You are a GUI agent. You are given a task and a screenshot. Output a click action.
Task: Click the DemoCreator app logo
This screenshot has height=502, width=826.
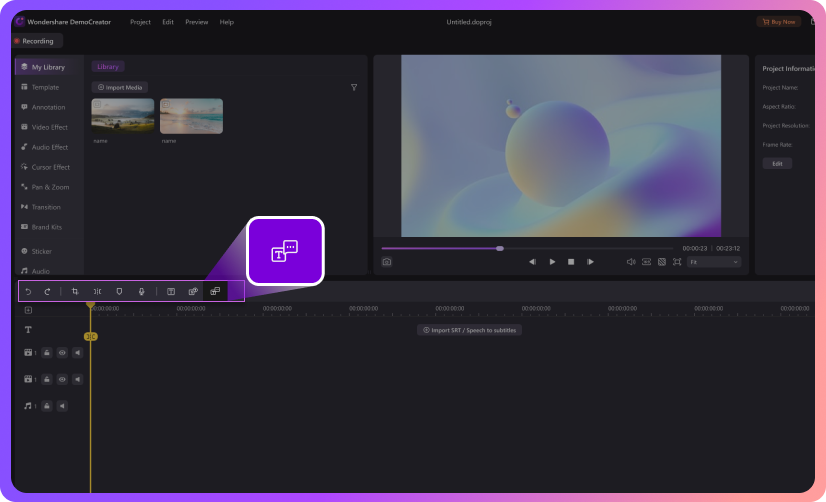pyautogui.click(x=20, y=22)
